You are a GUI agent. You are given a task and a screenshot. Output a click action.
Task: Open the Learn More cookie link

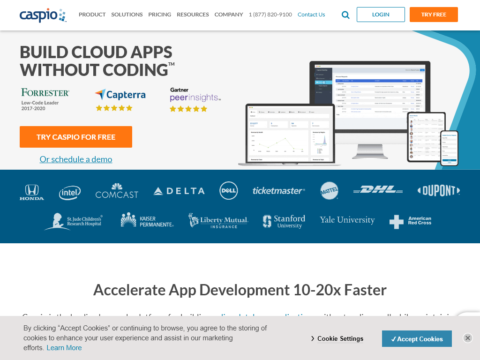(64, 348)
